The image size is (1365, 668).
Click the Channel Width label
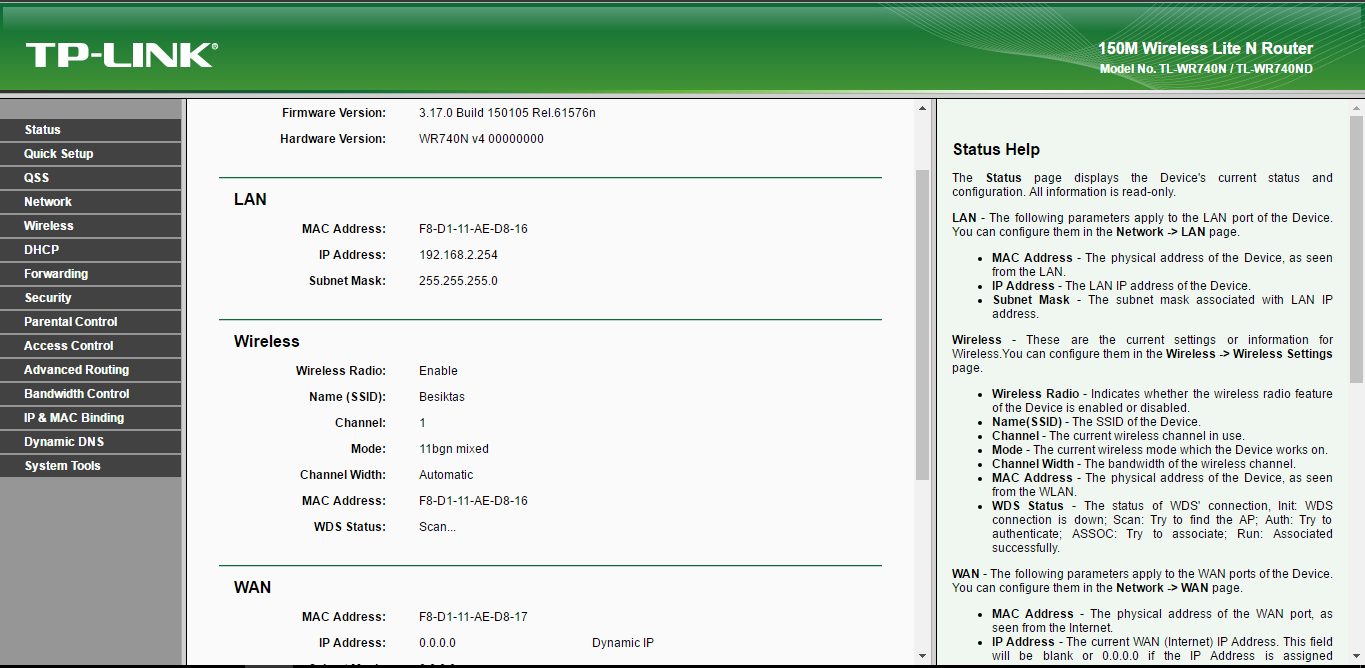tap(343, 475)
